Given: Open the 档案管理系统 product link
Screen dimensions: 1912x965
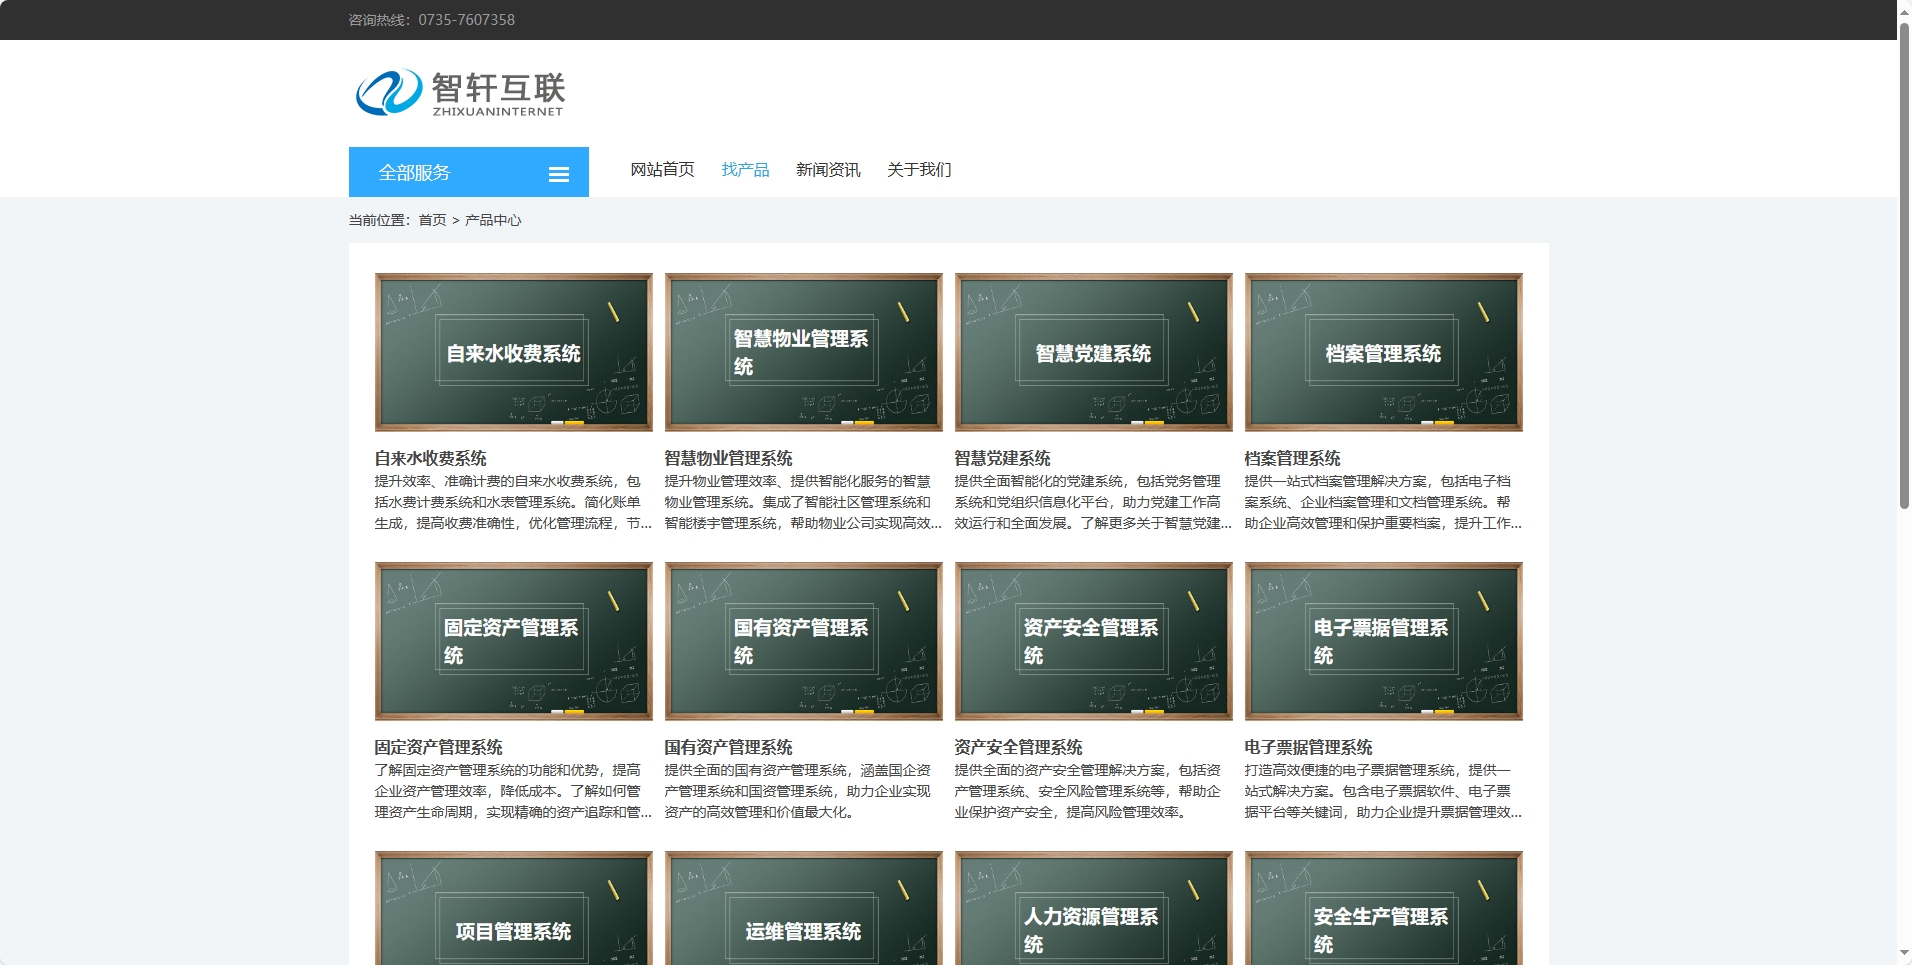Looking at the screenshot, I should tap(1293, 459).
